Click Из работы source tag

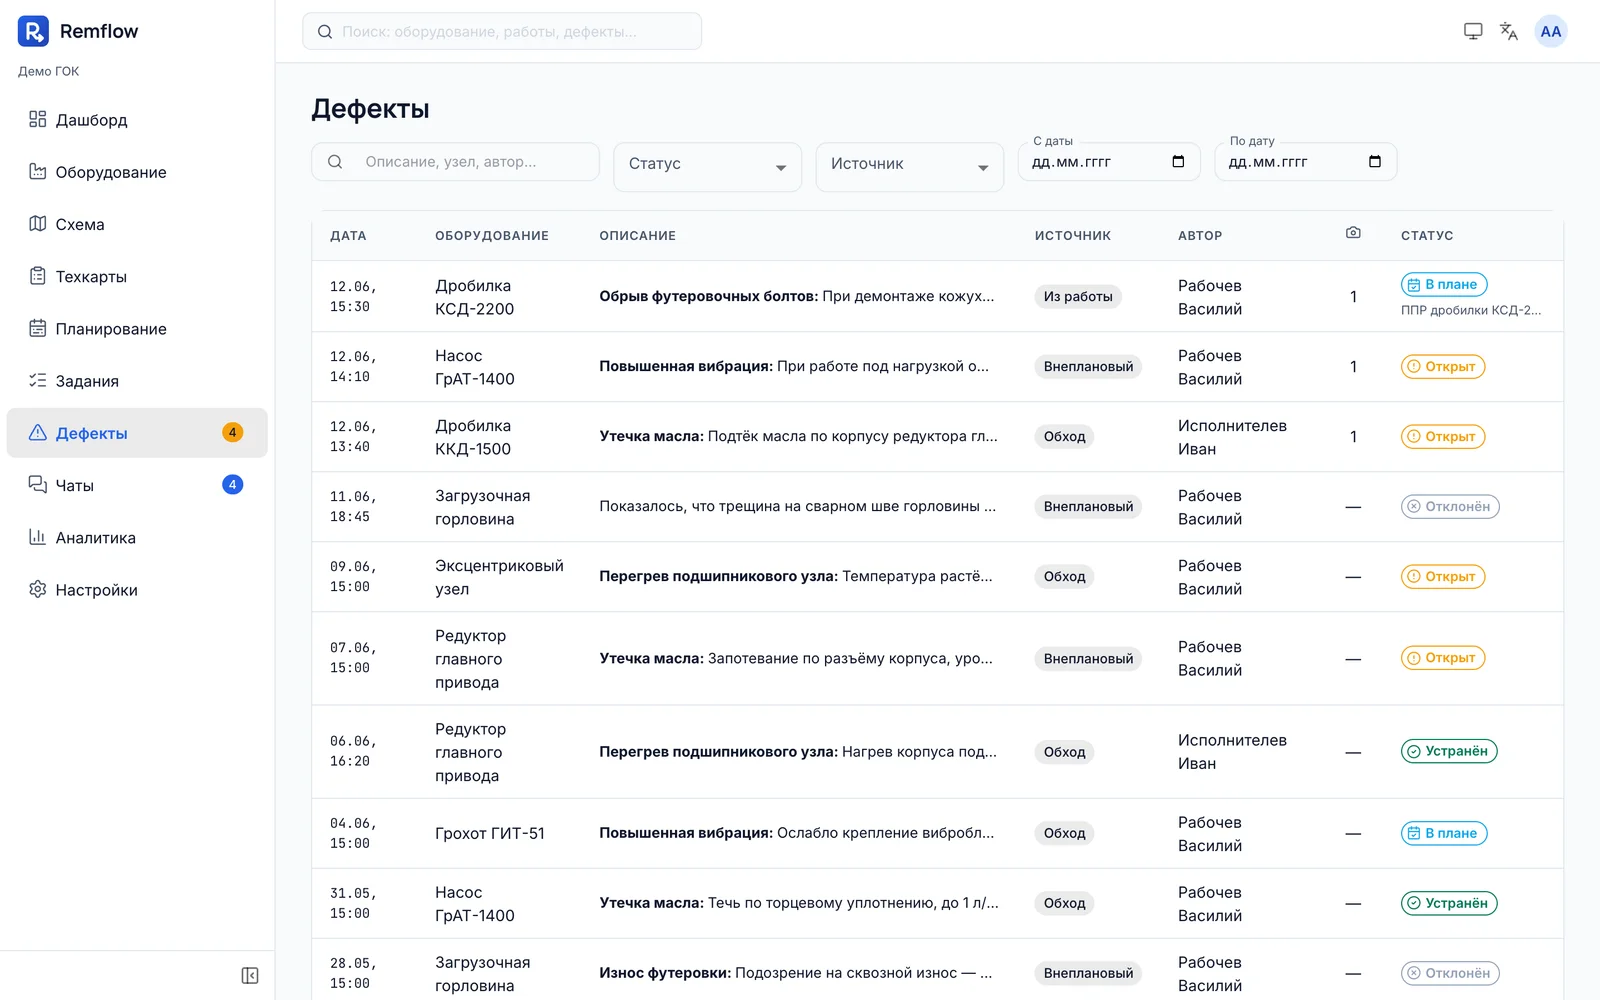pos(1078,296)
